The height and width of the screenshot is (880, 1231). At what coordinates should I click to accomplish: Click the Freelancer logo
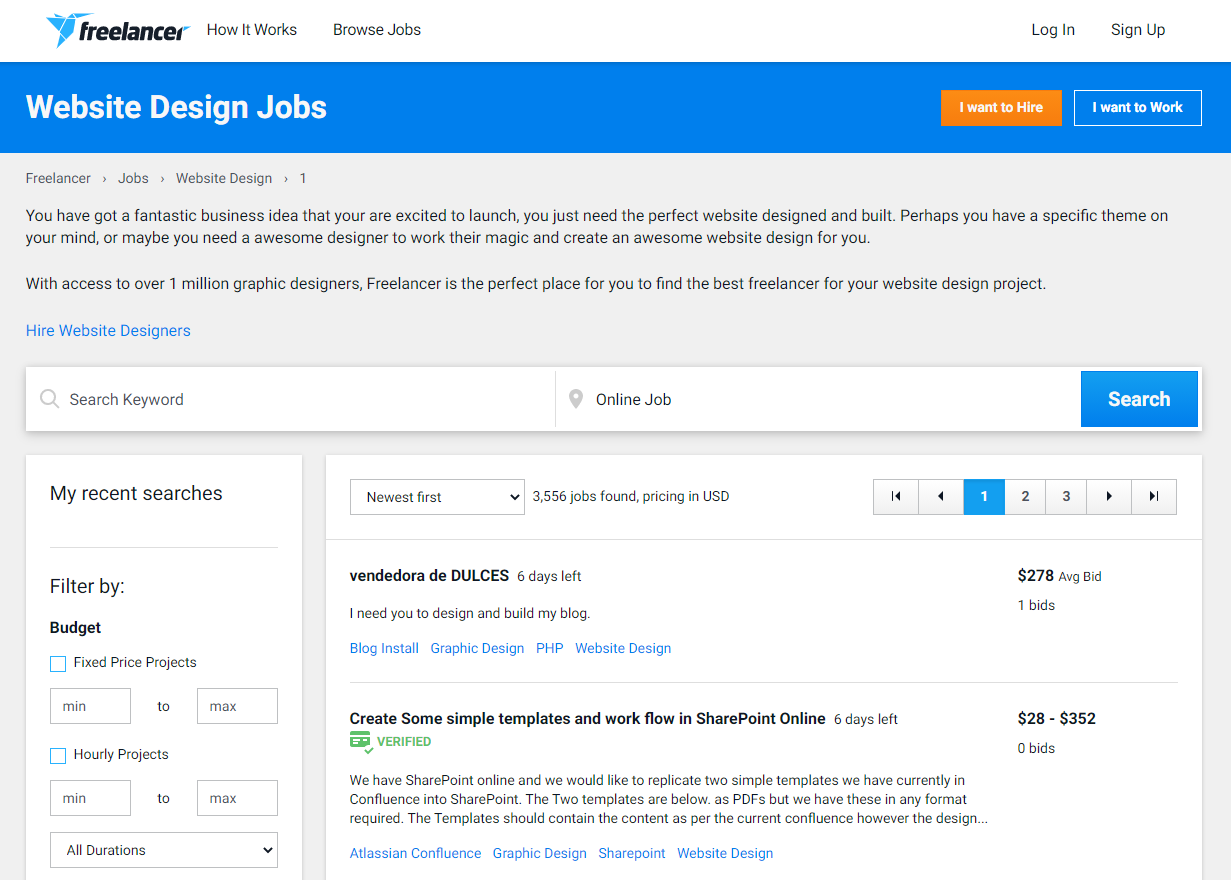click(x=117, y=30)
